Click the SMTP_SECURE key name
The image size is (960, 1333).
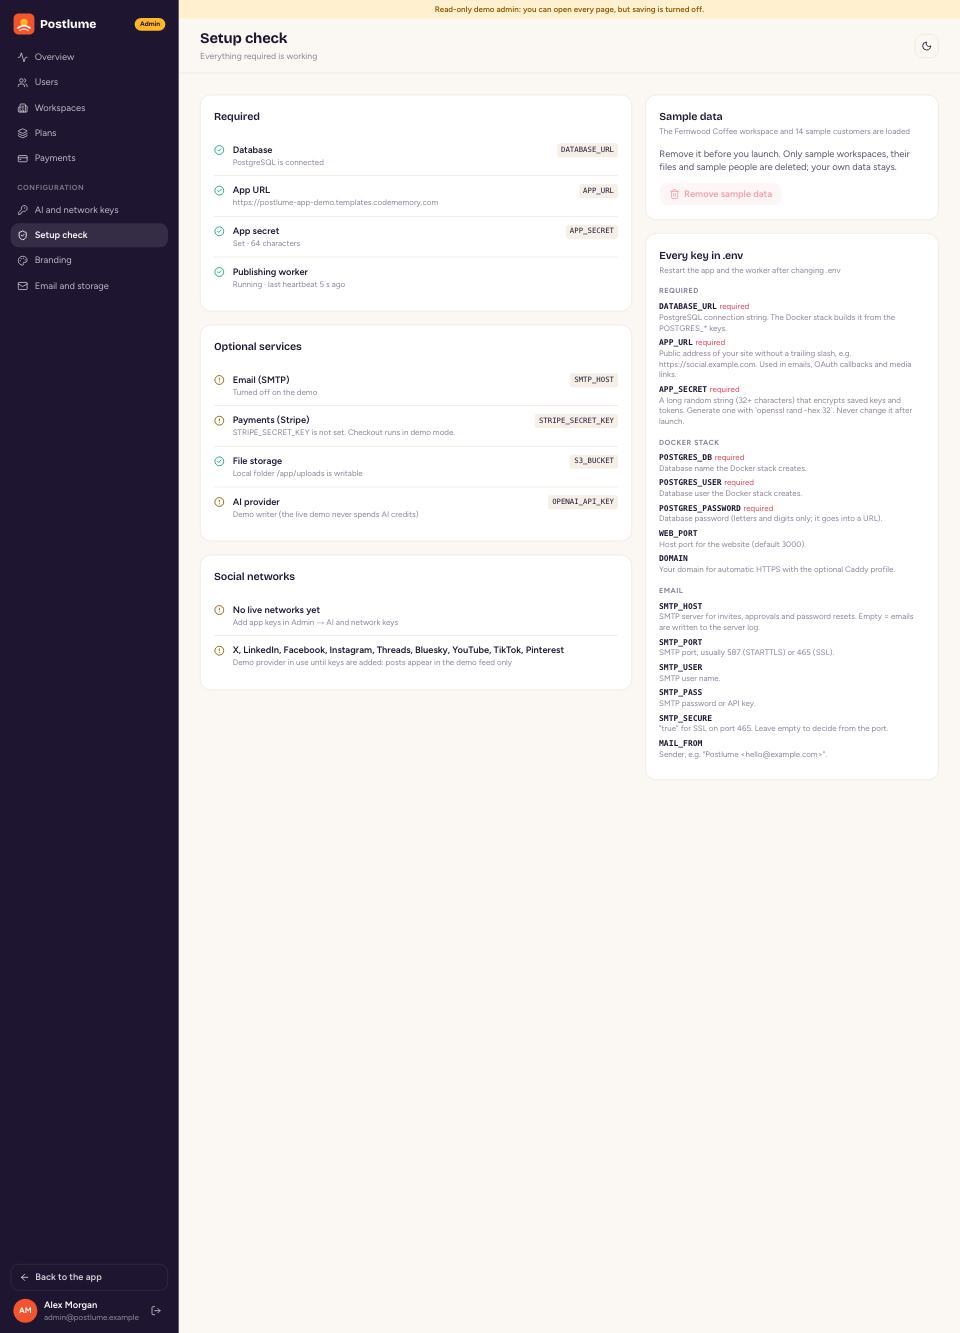[x=685, y=718]
